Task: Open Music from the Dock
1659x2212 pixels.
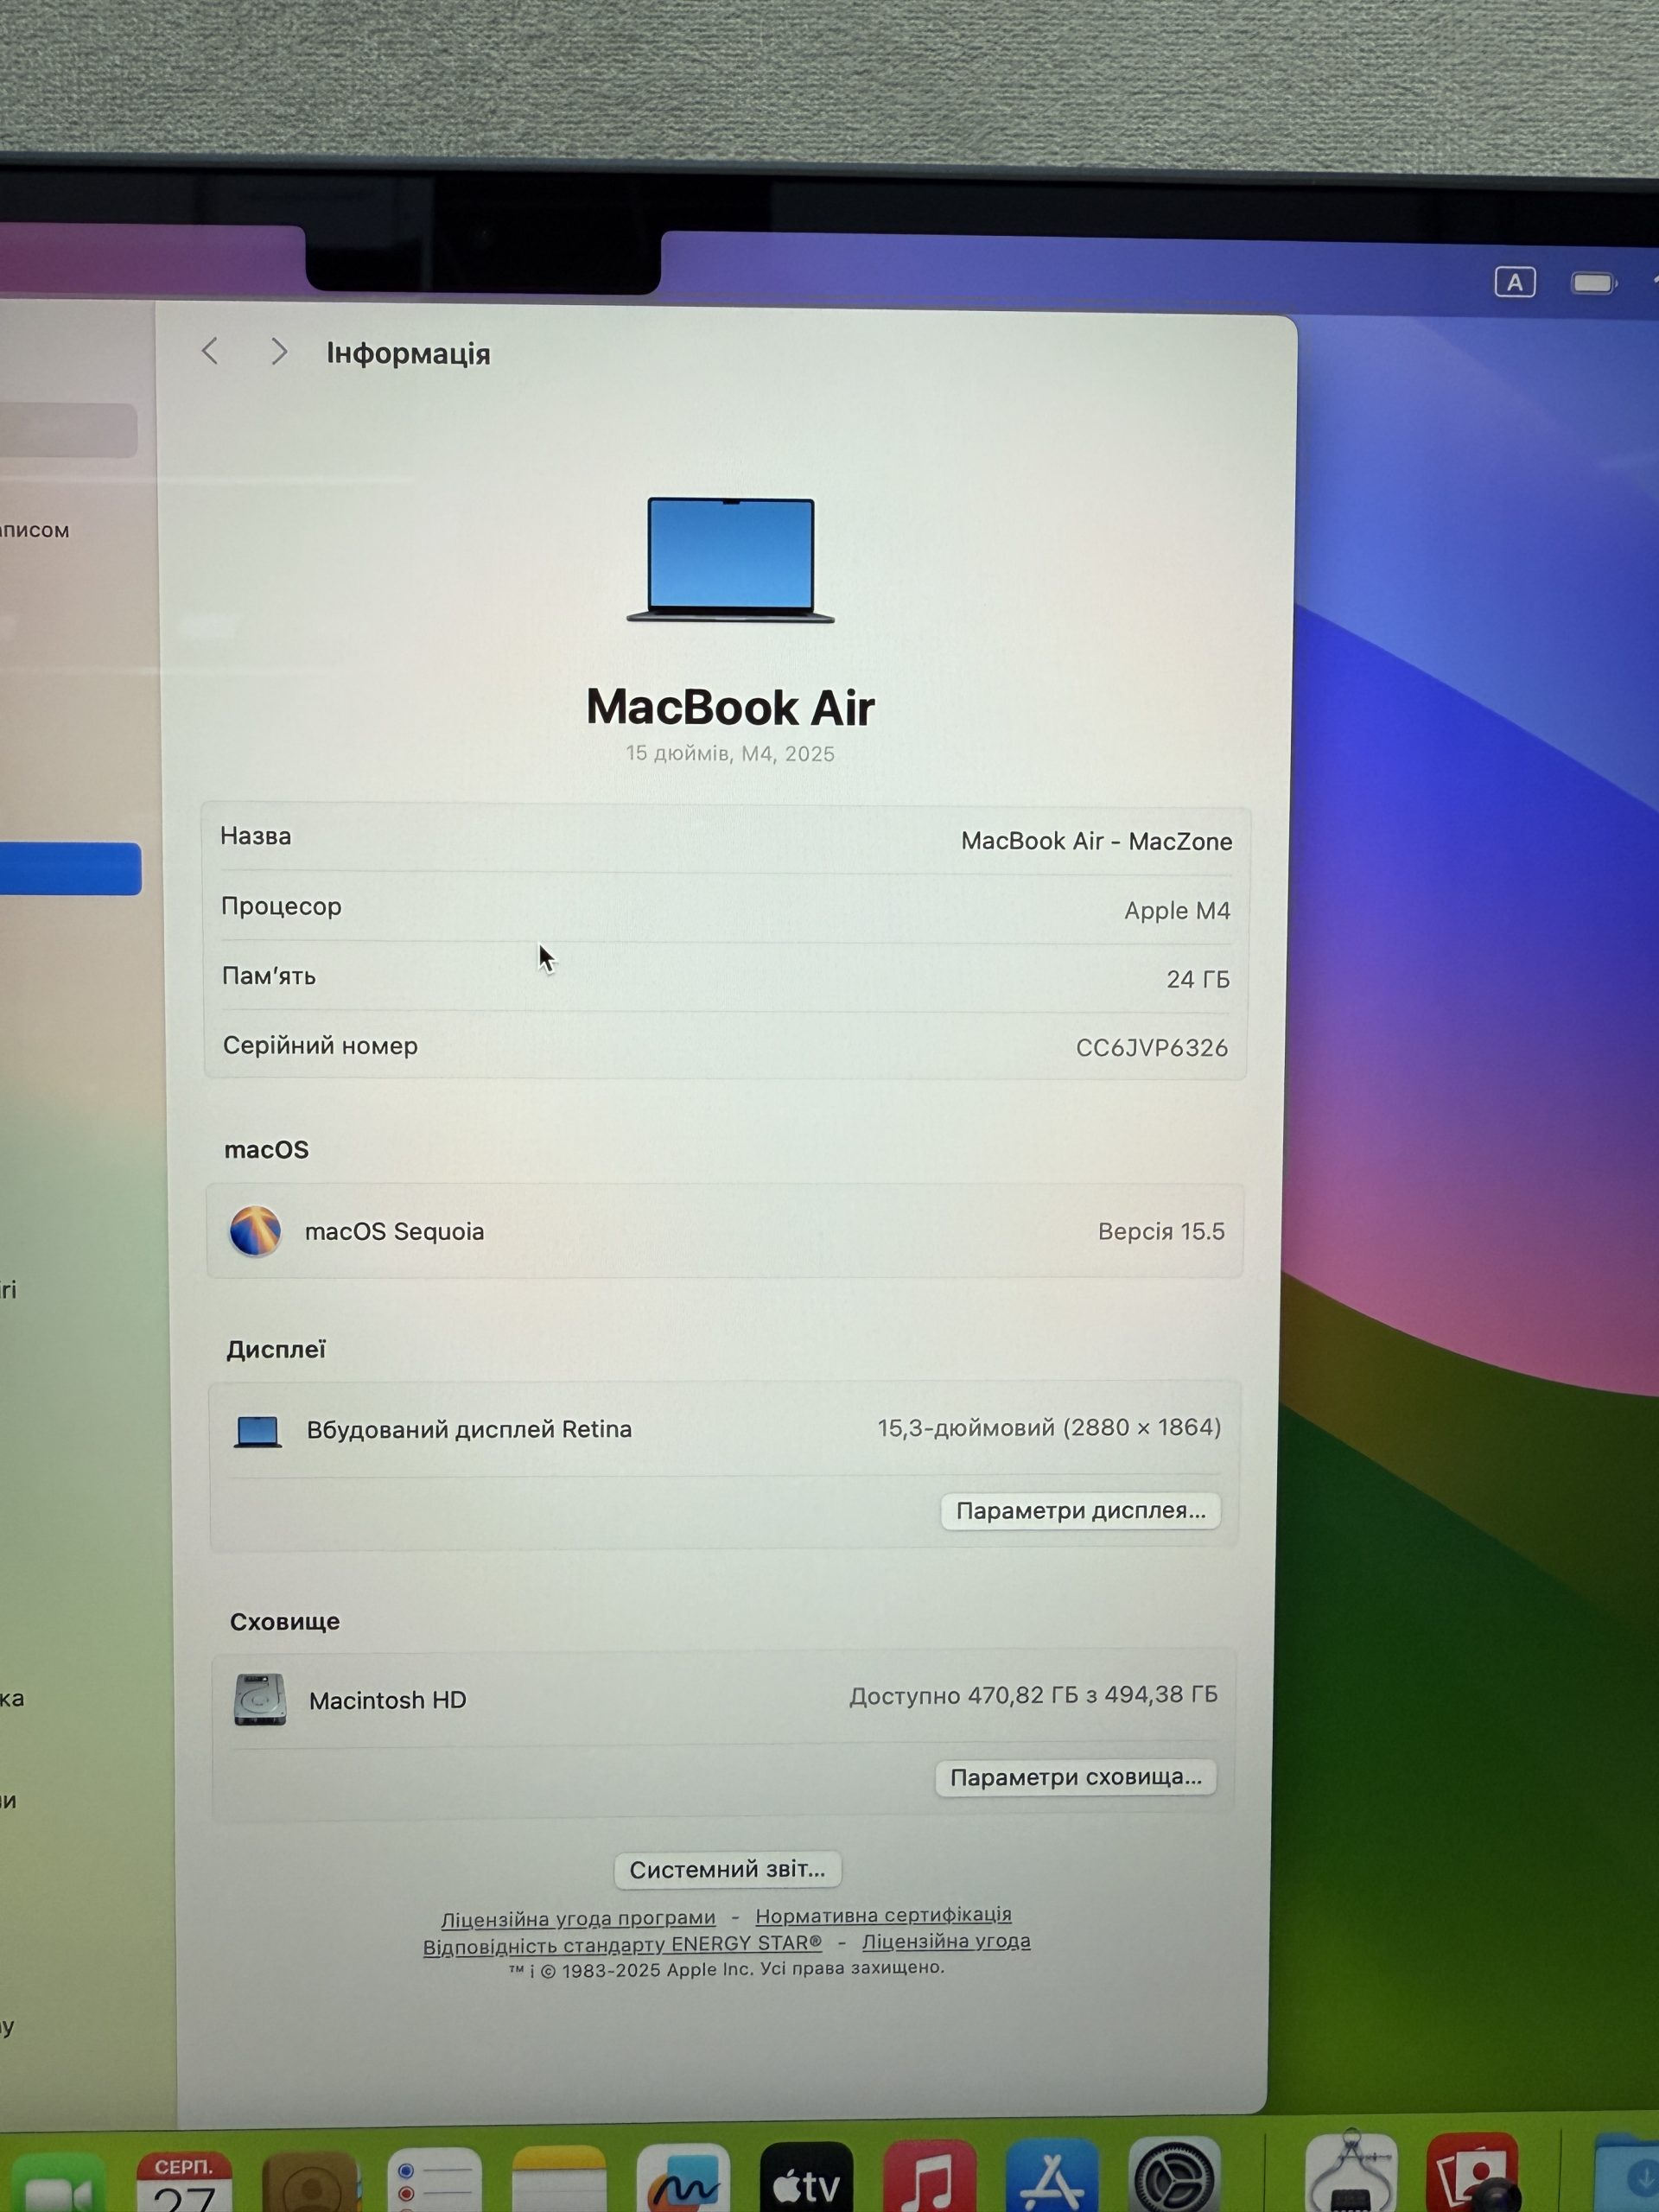Action: [930, 2174]
